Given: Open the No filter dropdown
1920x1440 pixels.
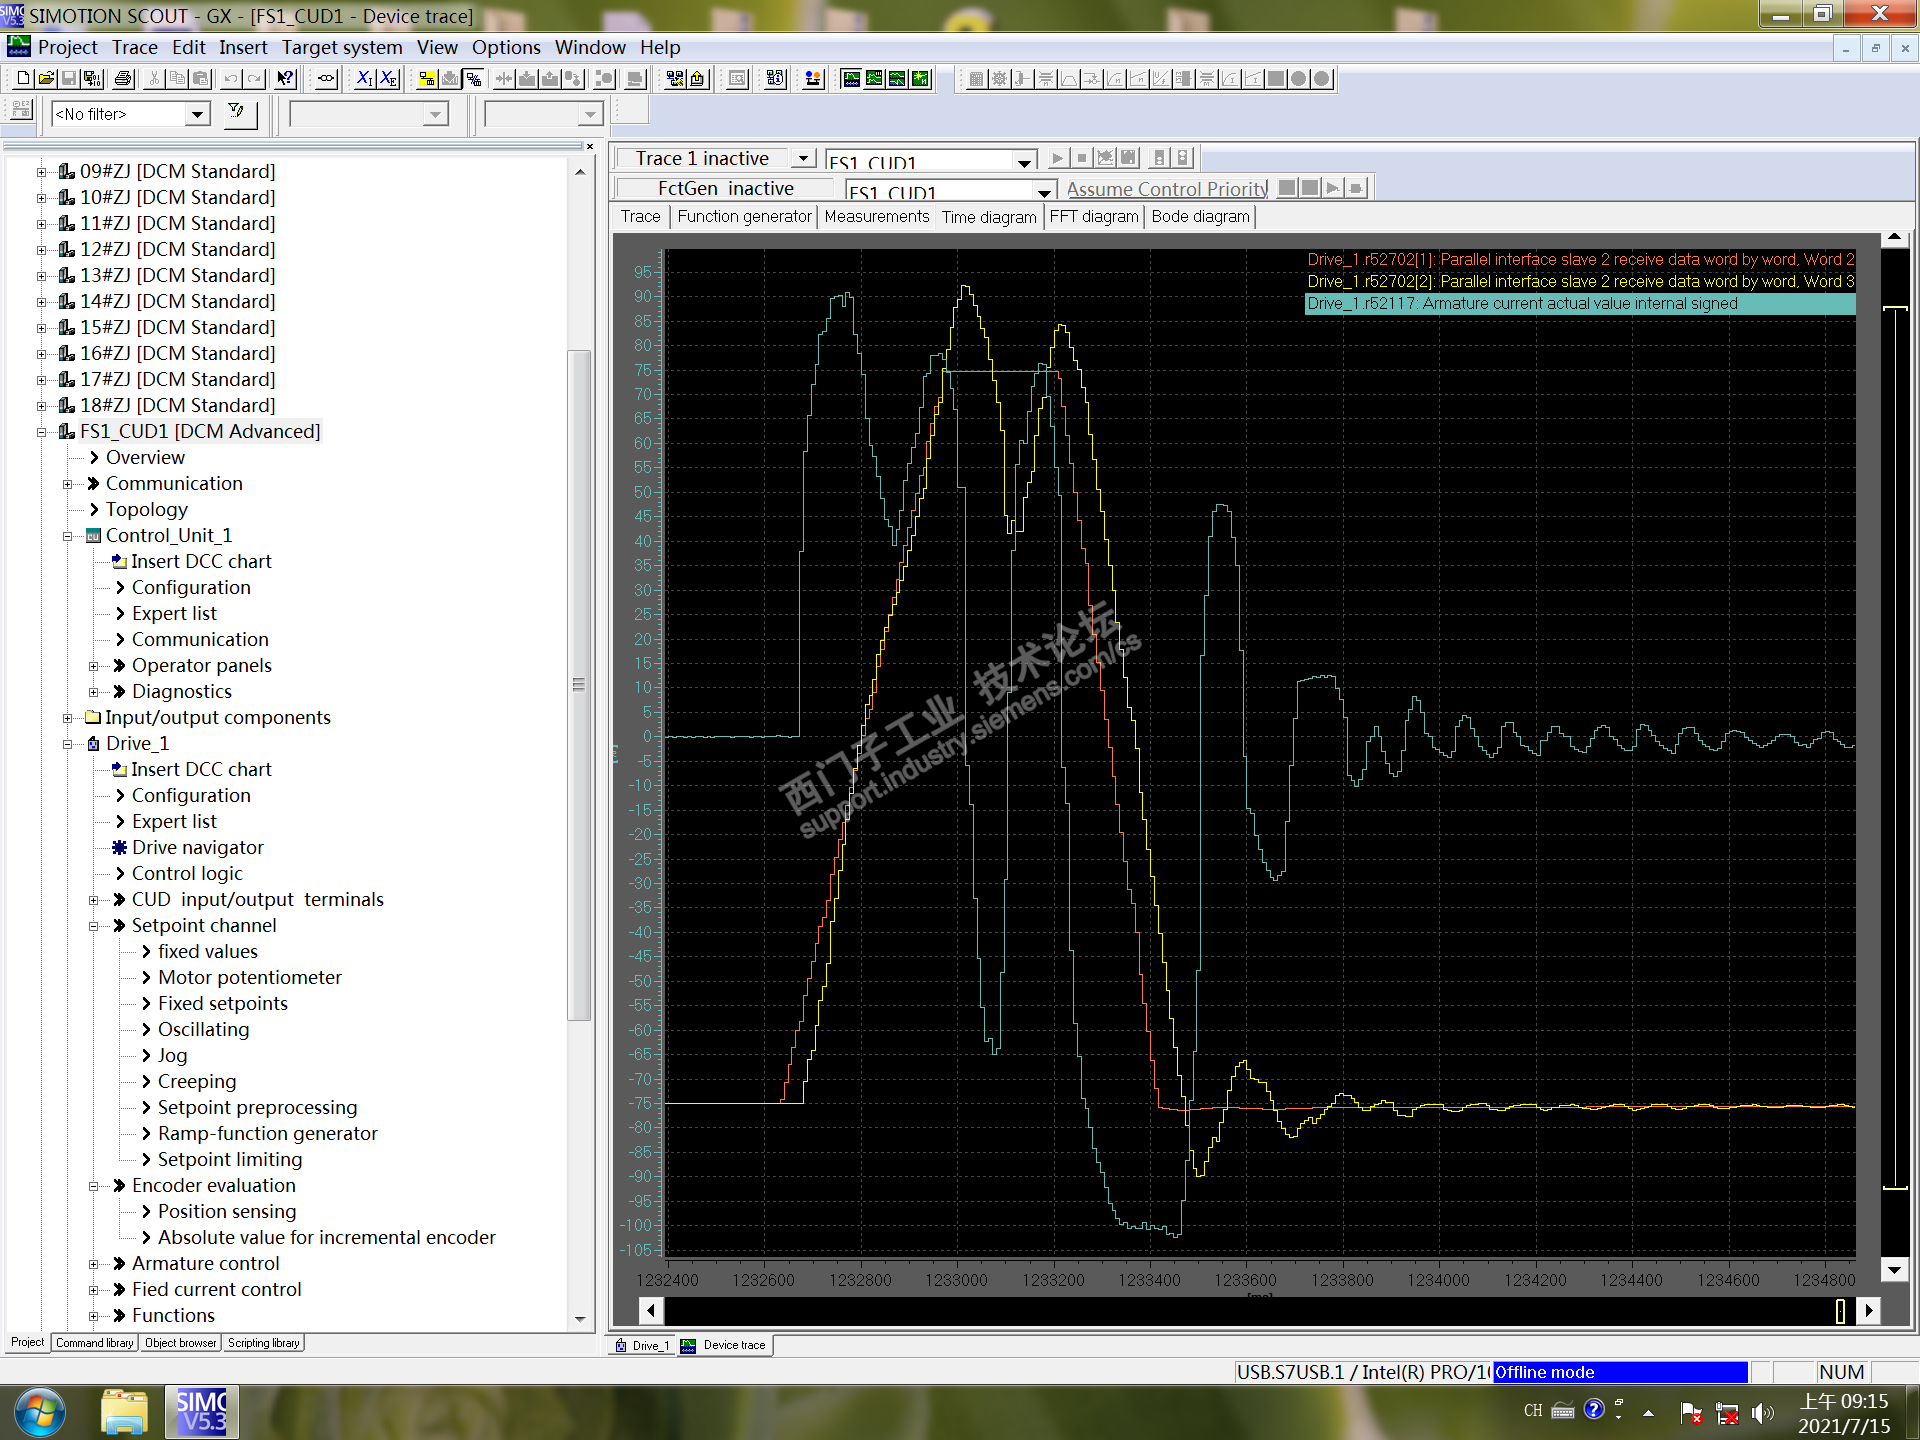Looking at the screenshot, I should click(197, 114).
